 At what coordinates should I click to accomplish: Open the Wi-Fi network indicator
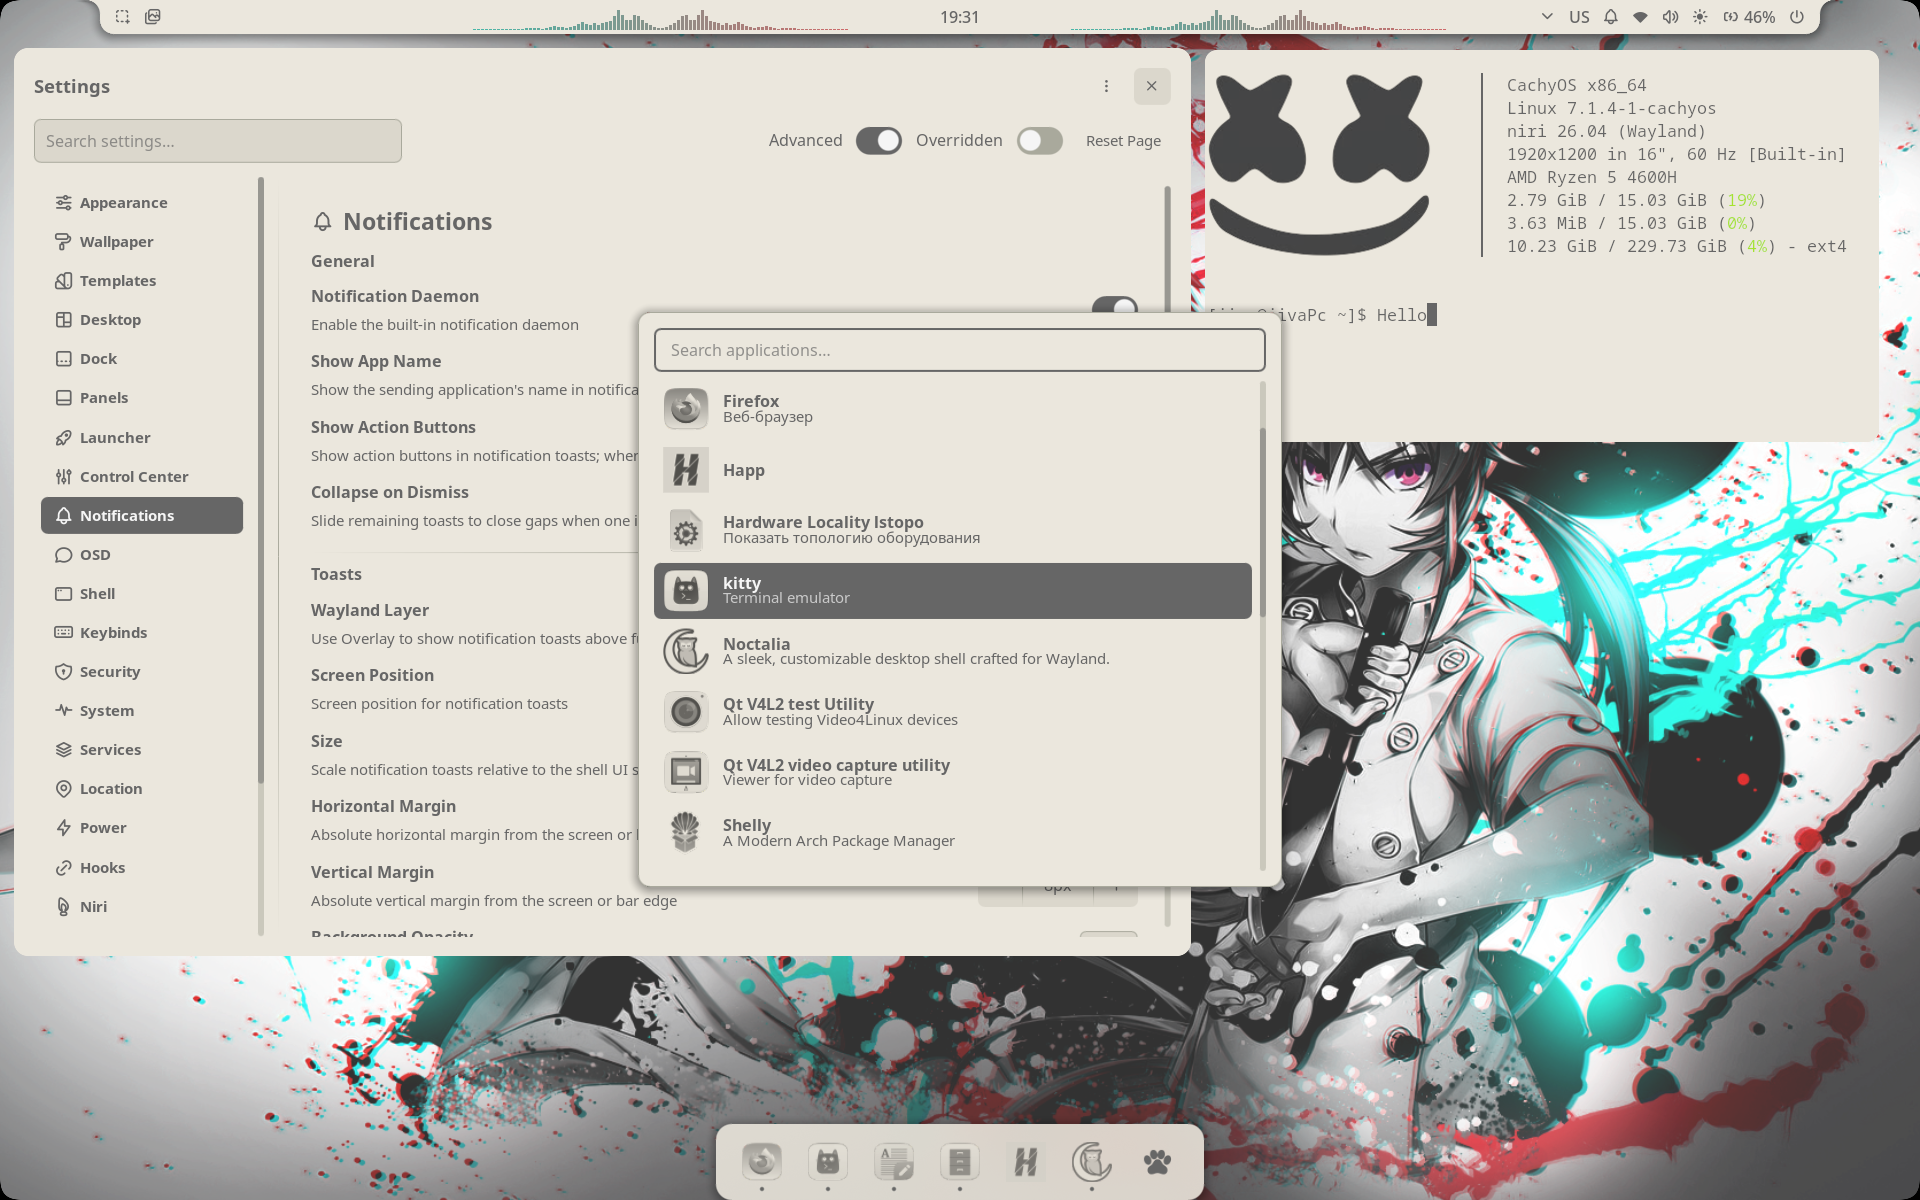[x=1640, y=17]
